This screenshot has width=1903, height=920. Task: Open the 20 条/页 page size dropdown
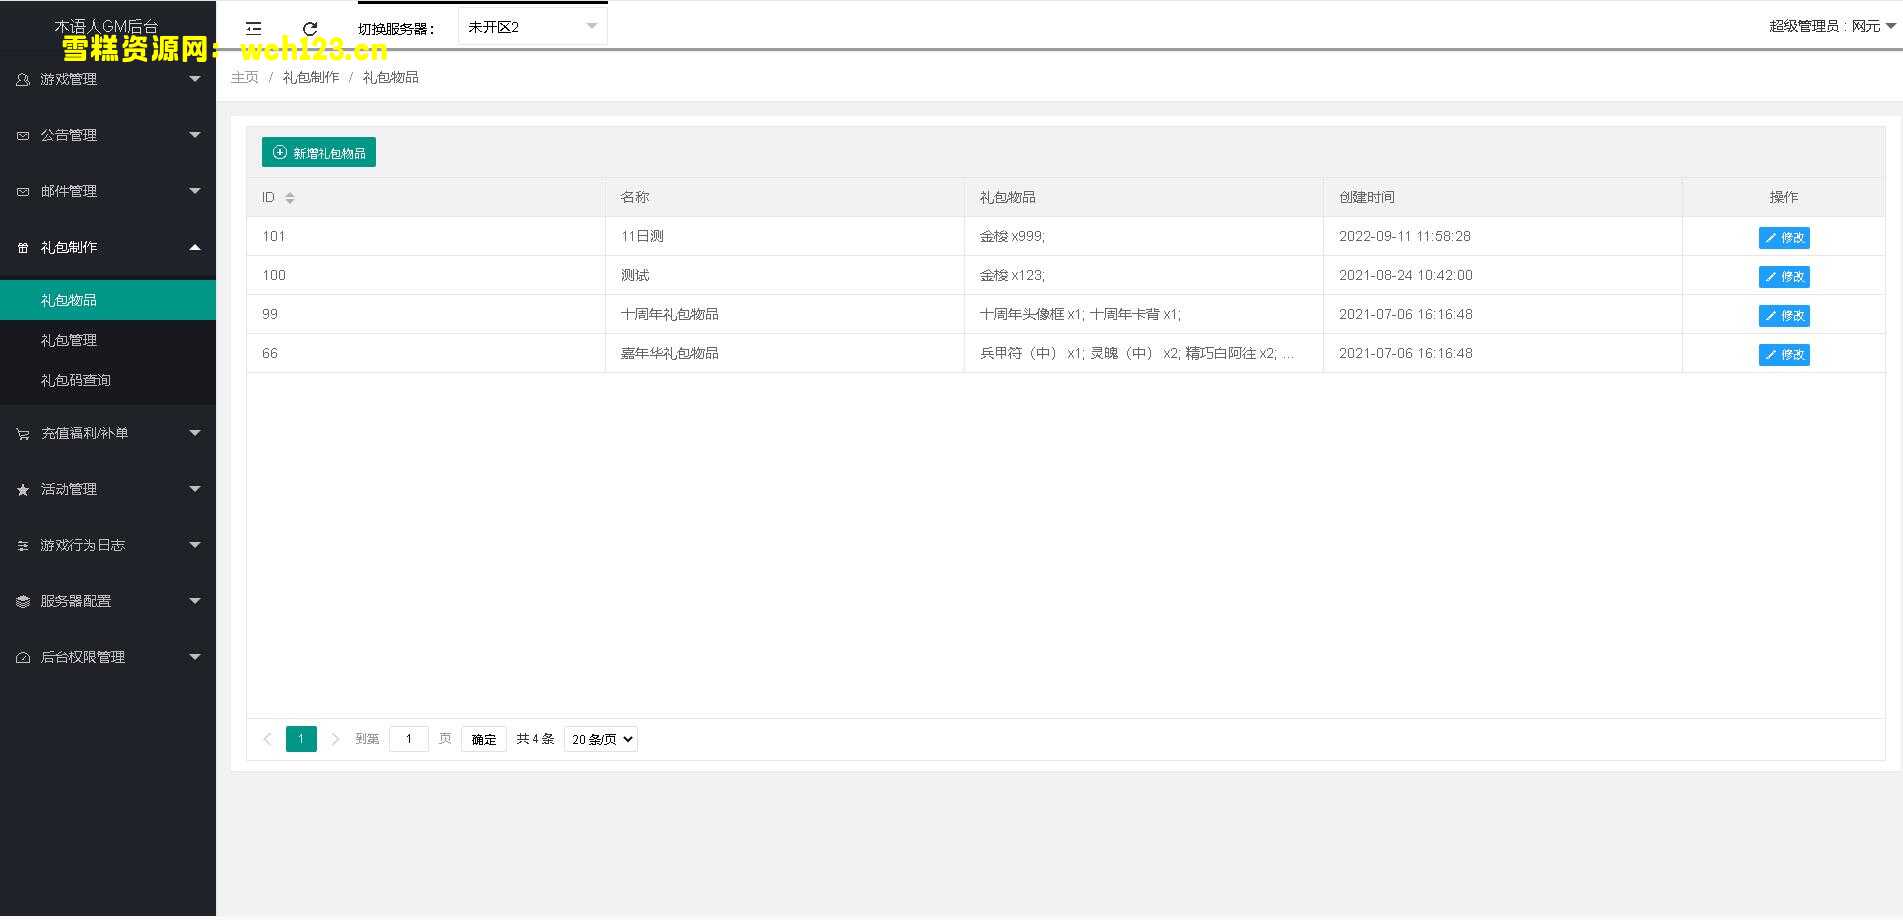click(x=601, y=739)
